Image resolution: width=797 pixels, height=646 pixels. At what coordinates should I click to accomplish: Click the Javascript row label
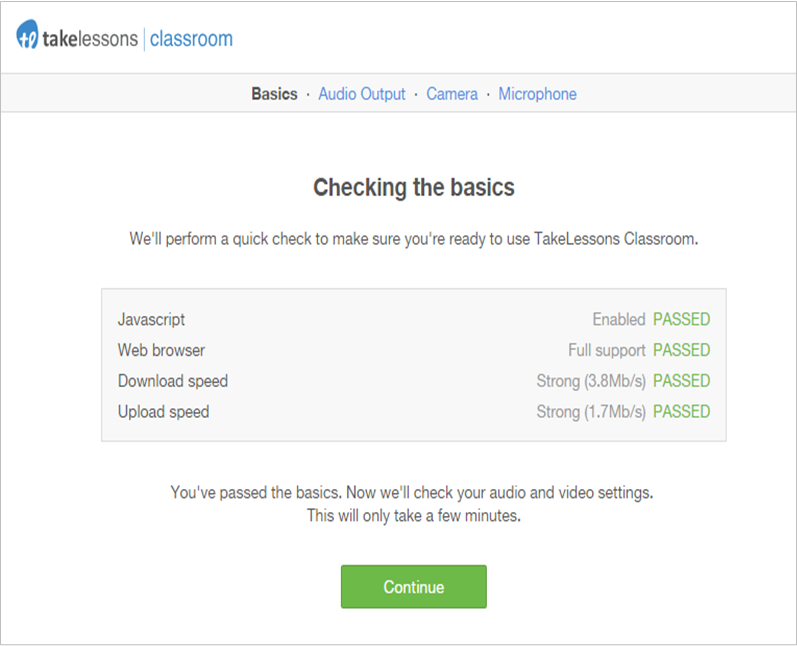(x=151, y=319)
